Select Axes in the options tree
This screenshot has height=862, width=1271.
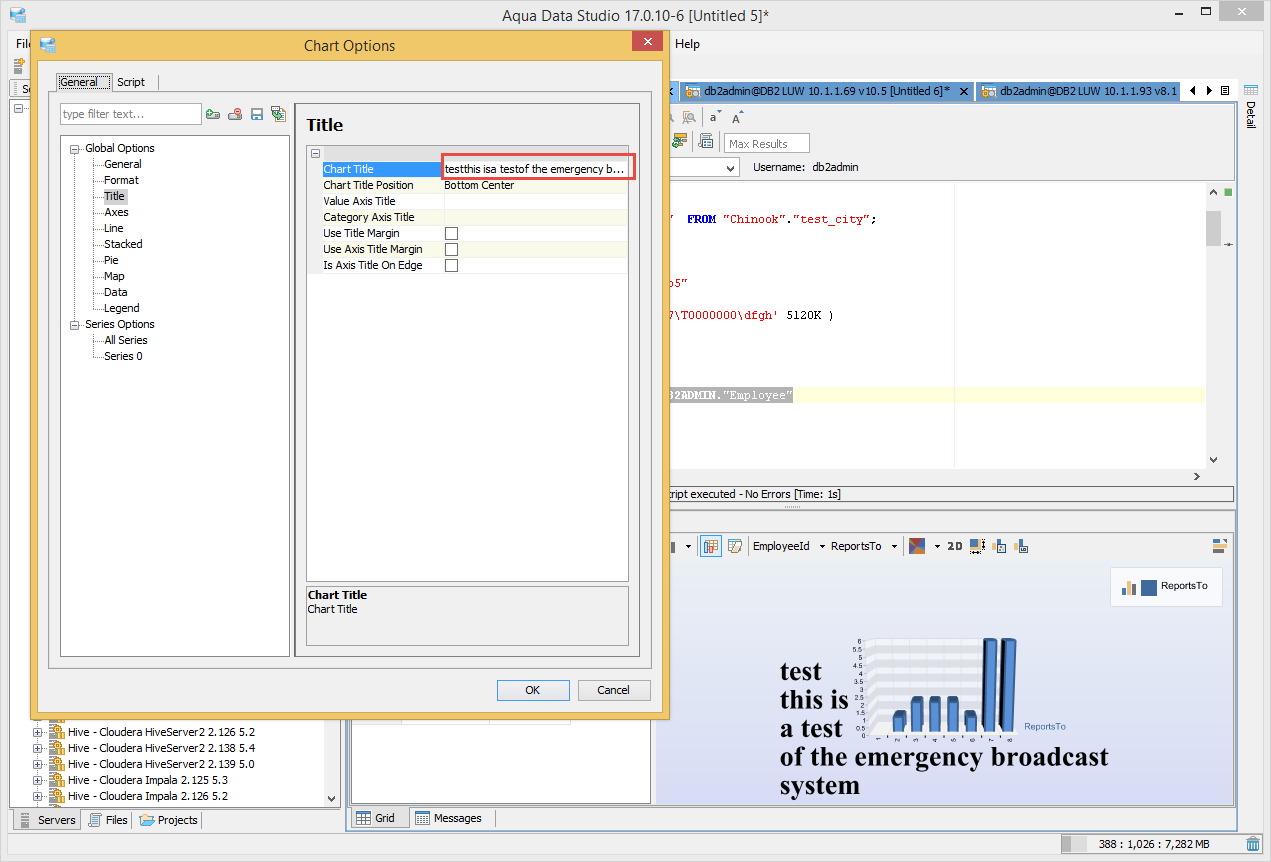(x=116, y=212)
